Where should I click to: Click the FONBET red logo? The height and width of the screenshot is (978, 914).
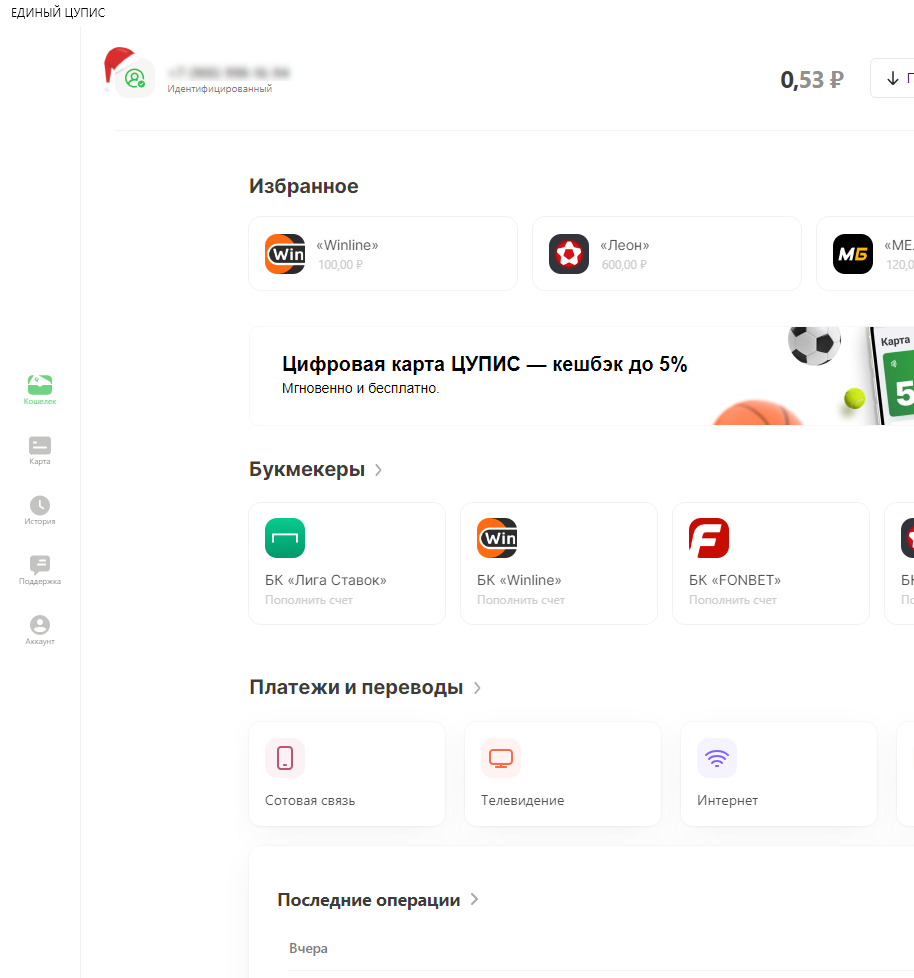pos(709,538)
